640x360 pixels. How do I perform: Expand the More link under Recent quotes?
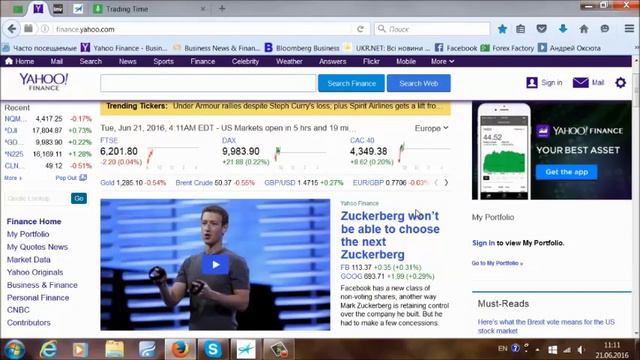[x=13, y=178]
